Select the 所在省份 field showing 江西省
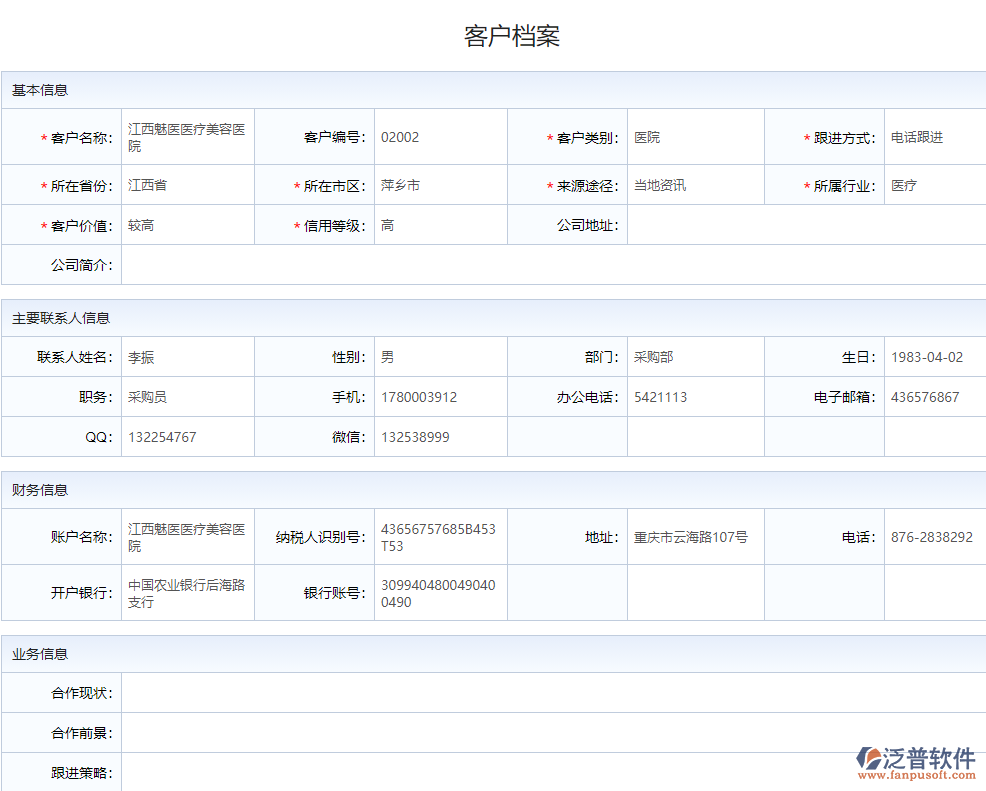 (x=187, y=185)
